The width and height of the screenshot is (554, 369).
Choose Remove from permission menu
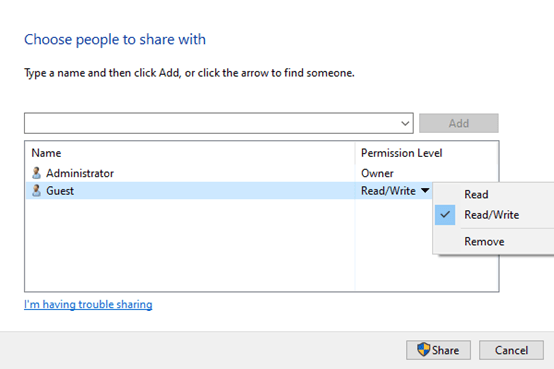click(x=484, y=241)
